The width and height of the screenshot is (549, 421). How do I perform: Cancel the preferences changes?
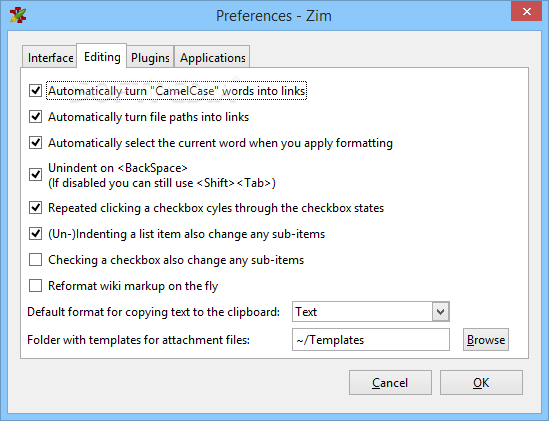[x=390, y=382]
